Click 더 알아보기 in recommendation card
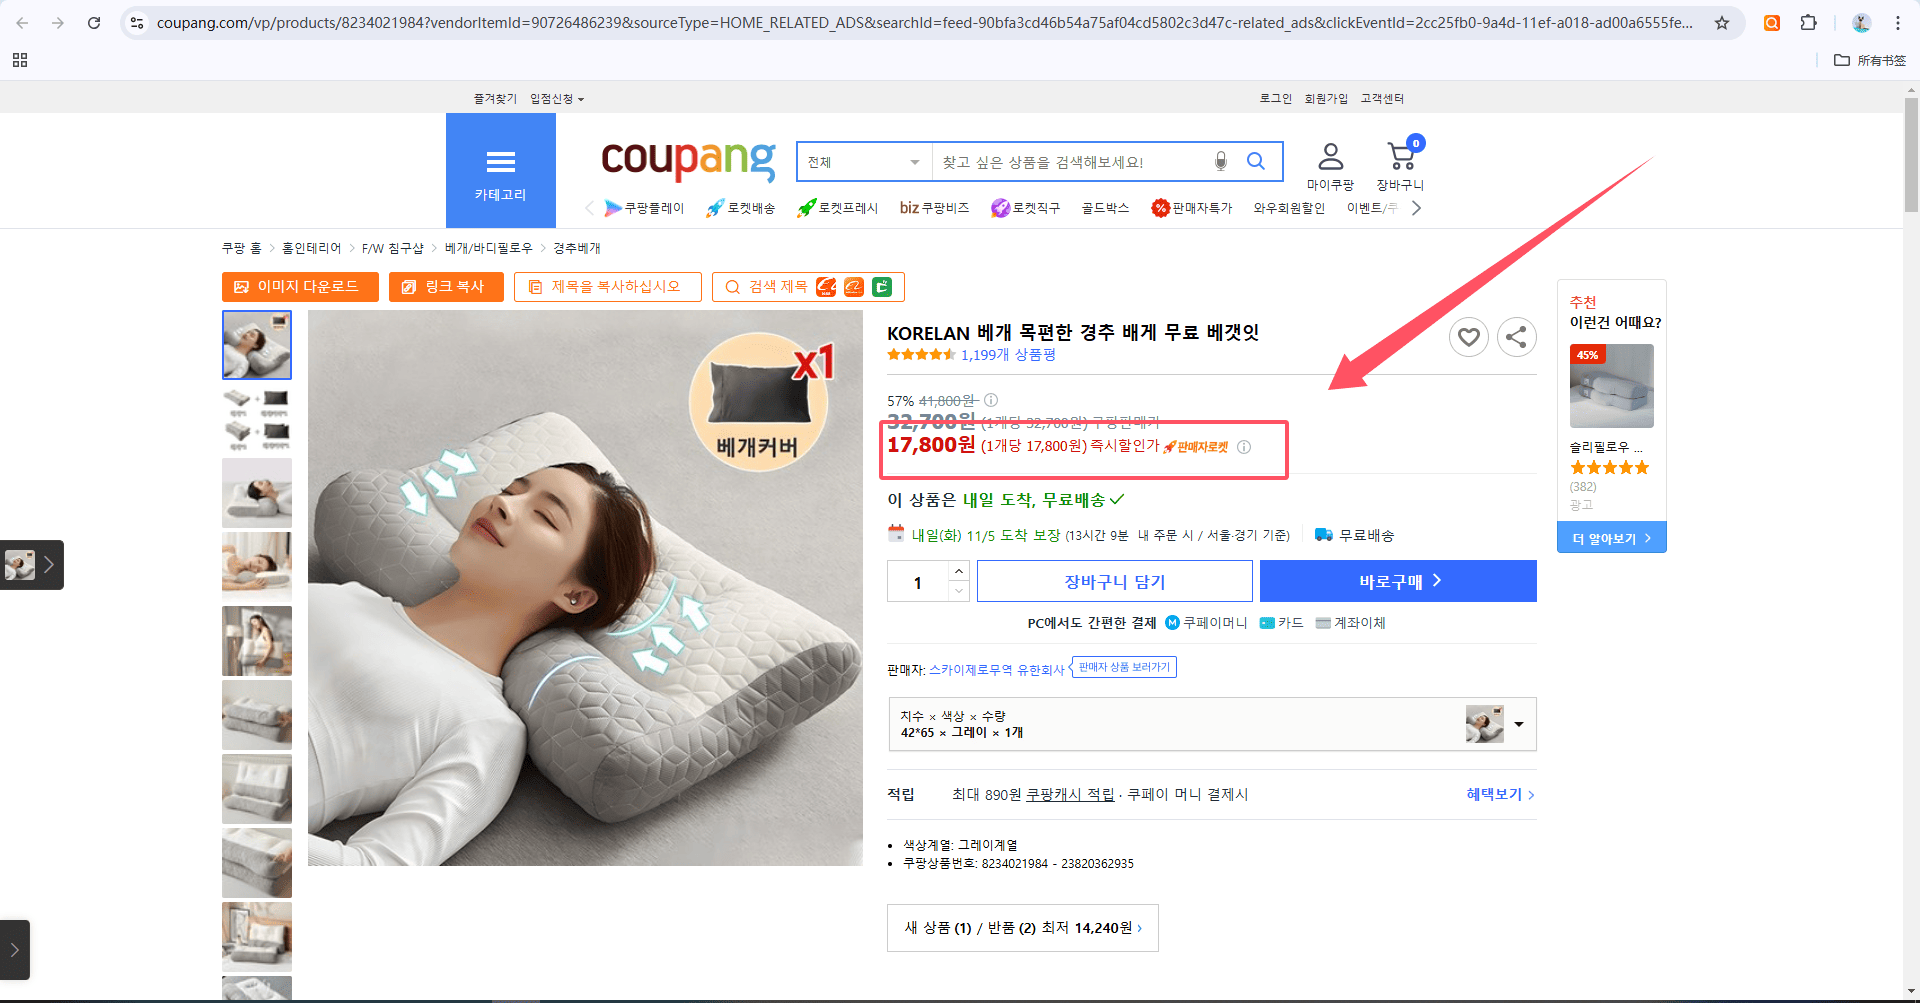 1612,538
